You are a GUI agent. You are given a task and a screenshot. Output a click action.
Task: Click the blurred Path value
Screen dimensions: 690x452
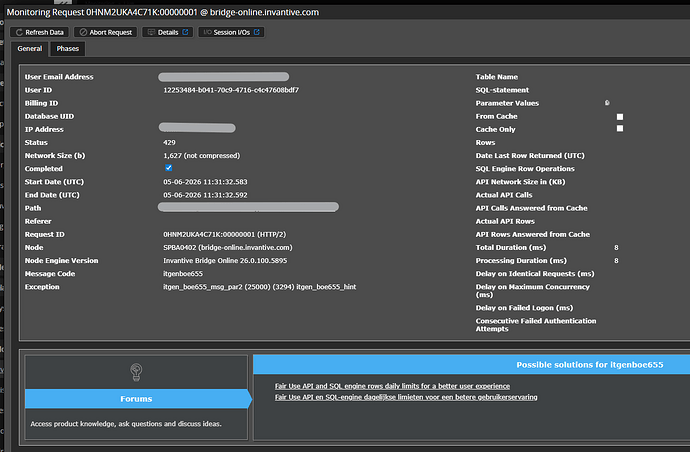click(x=248, y=207)
